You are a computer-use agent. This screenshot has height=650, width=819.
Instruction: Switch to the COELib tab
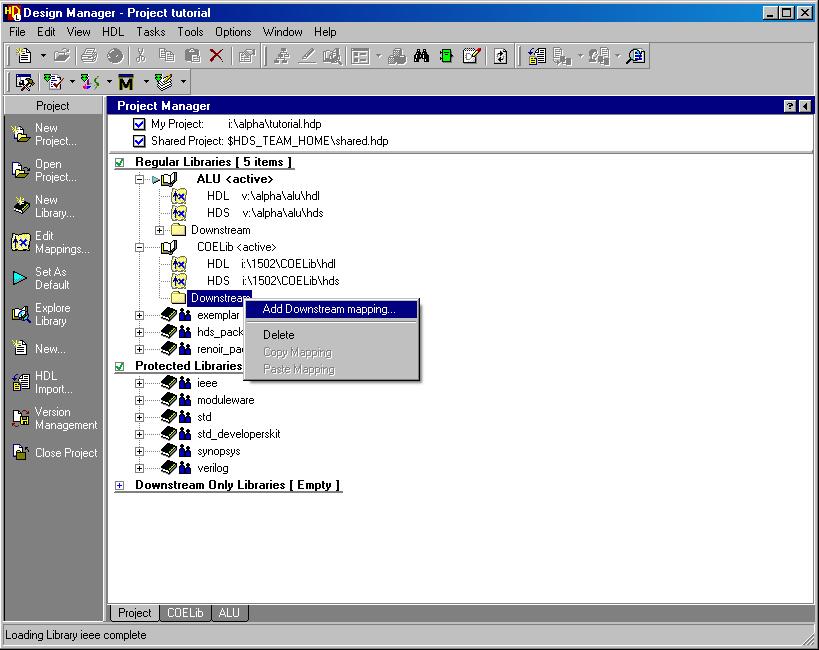pyautogui.click(x=185, y=613)
